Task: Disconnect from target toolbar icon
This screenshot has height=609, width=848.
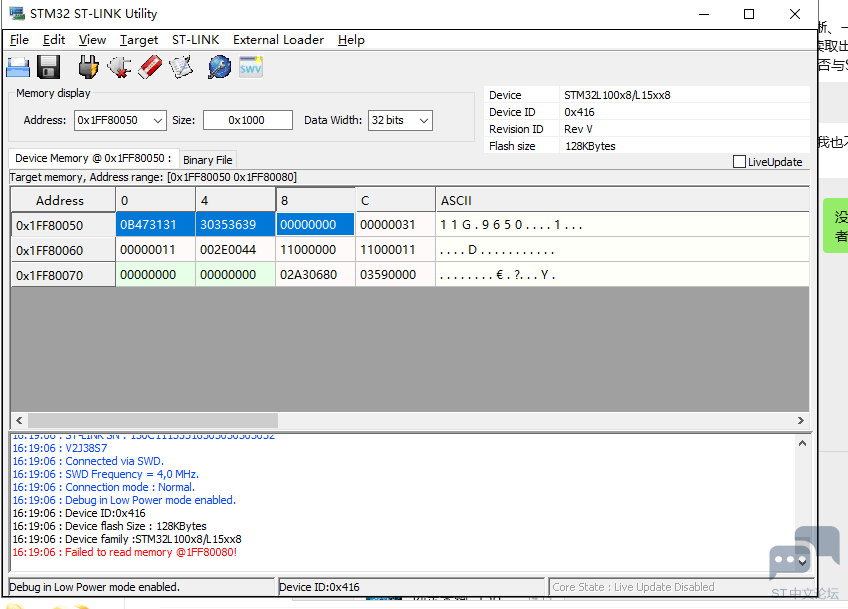Action: [120, 68]
